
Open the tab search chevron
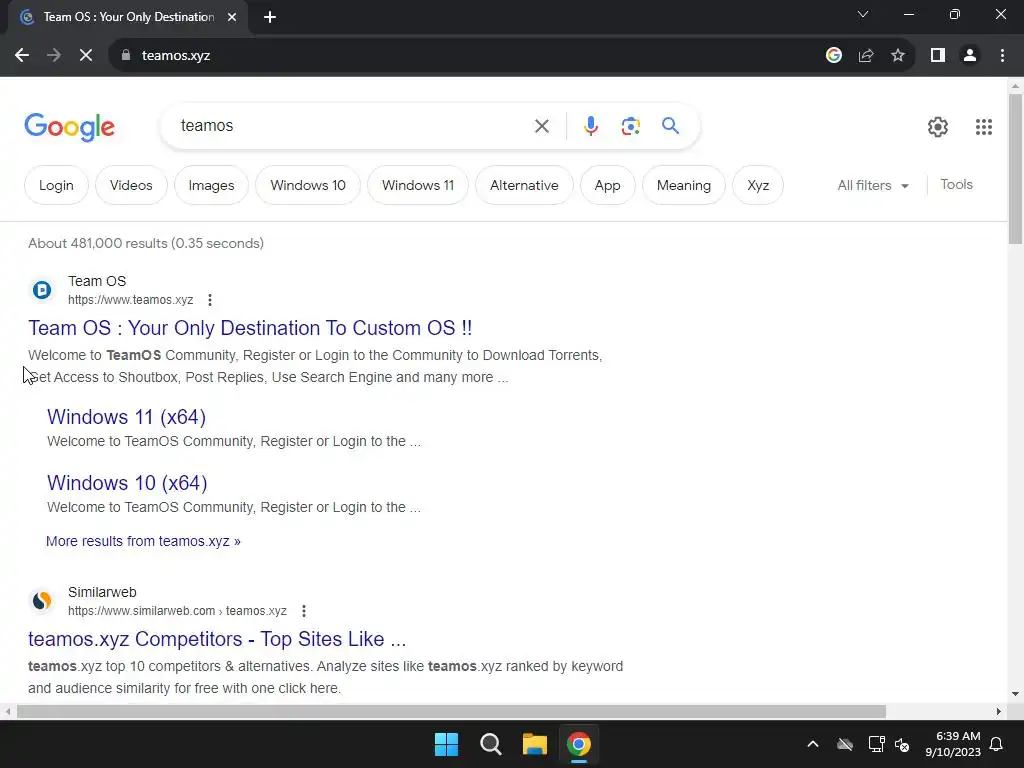863,14
